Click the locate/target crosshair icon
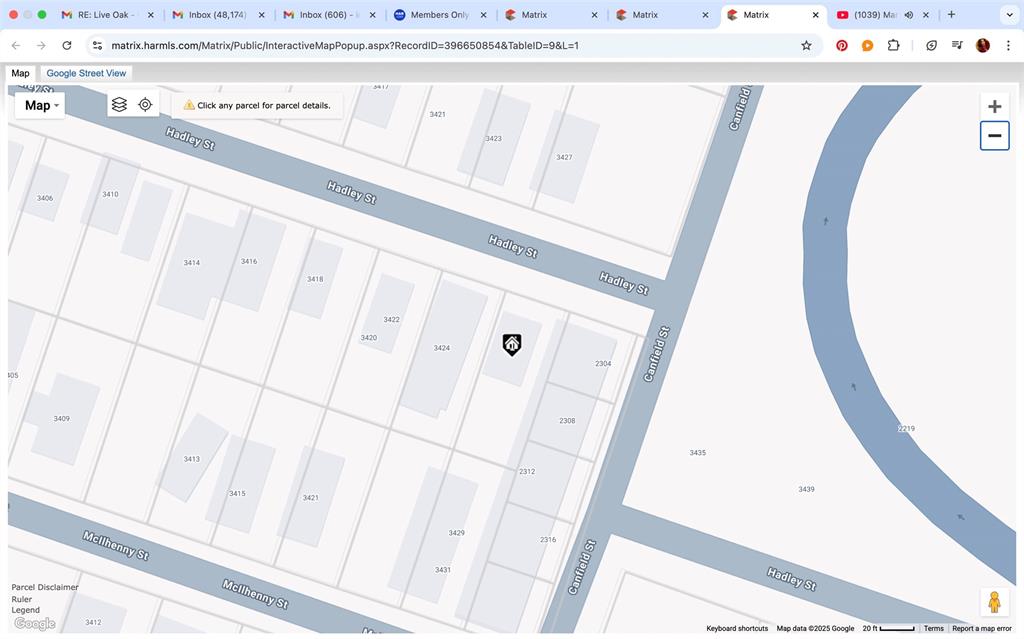The width and height of the screenshot is (1024, 639). click(x=145, y=105)
